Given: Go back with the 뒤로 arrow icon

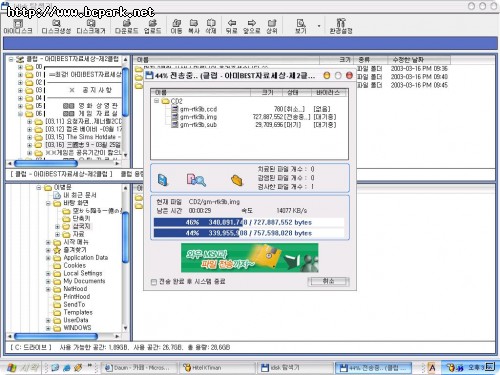Looking at the screenshot, I should [x=232, y=23].
